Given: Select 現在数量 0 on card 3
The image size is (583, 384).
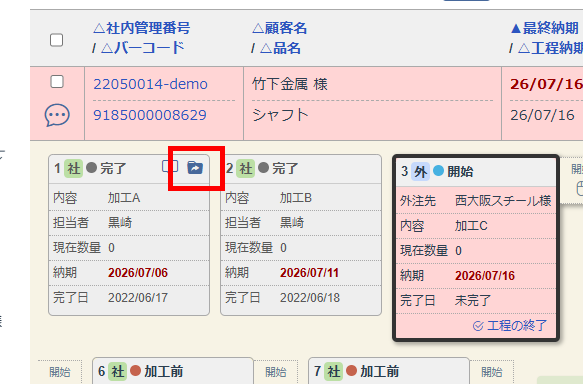Looking at the screenshot, I should [458, 251].
